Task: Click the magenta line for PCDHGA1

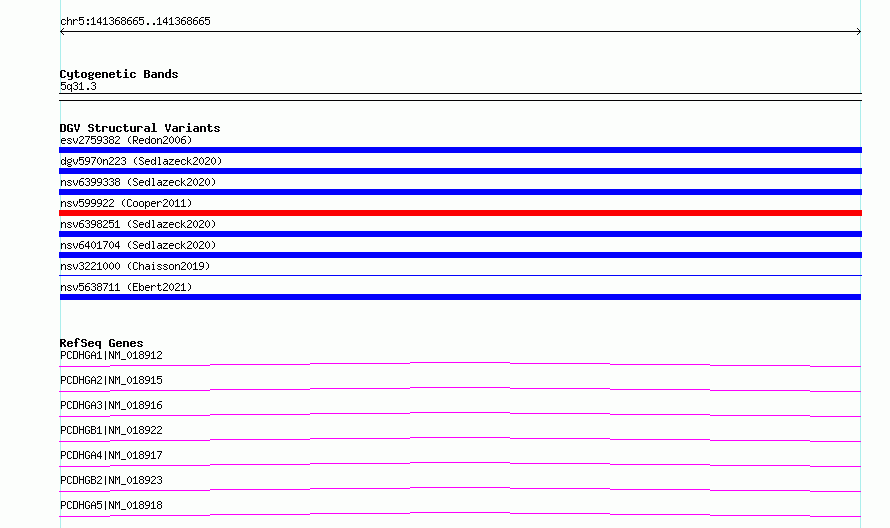Action: click(x=460, y=364)
